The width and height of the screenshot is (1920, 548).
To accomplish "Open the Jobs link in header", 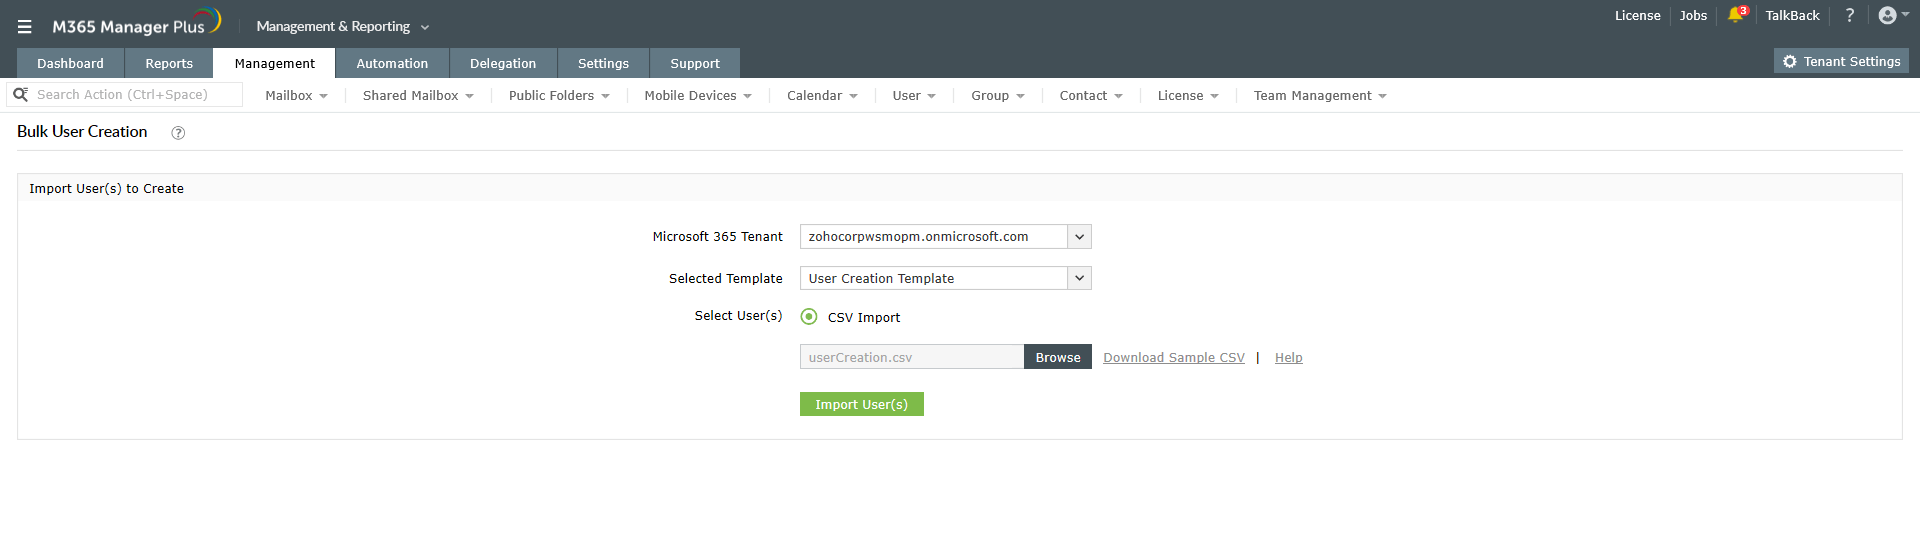I will [1693, 15].
